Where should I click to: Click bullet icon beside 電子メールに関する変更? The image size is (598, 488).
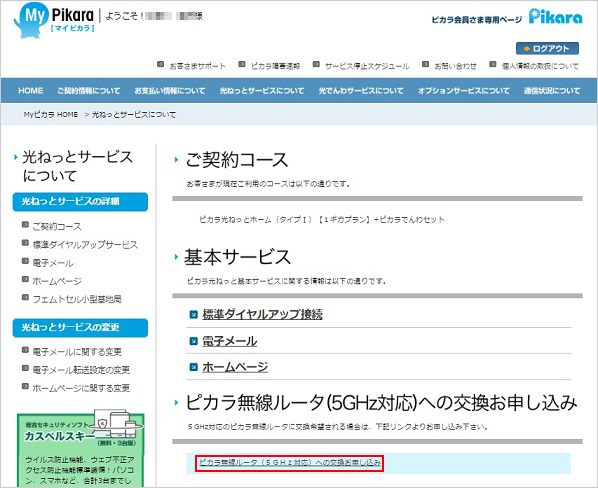25,350
